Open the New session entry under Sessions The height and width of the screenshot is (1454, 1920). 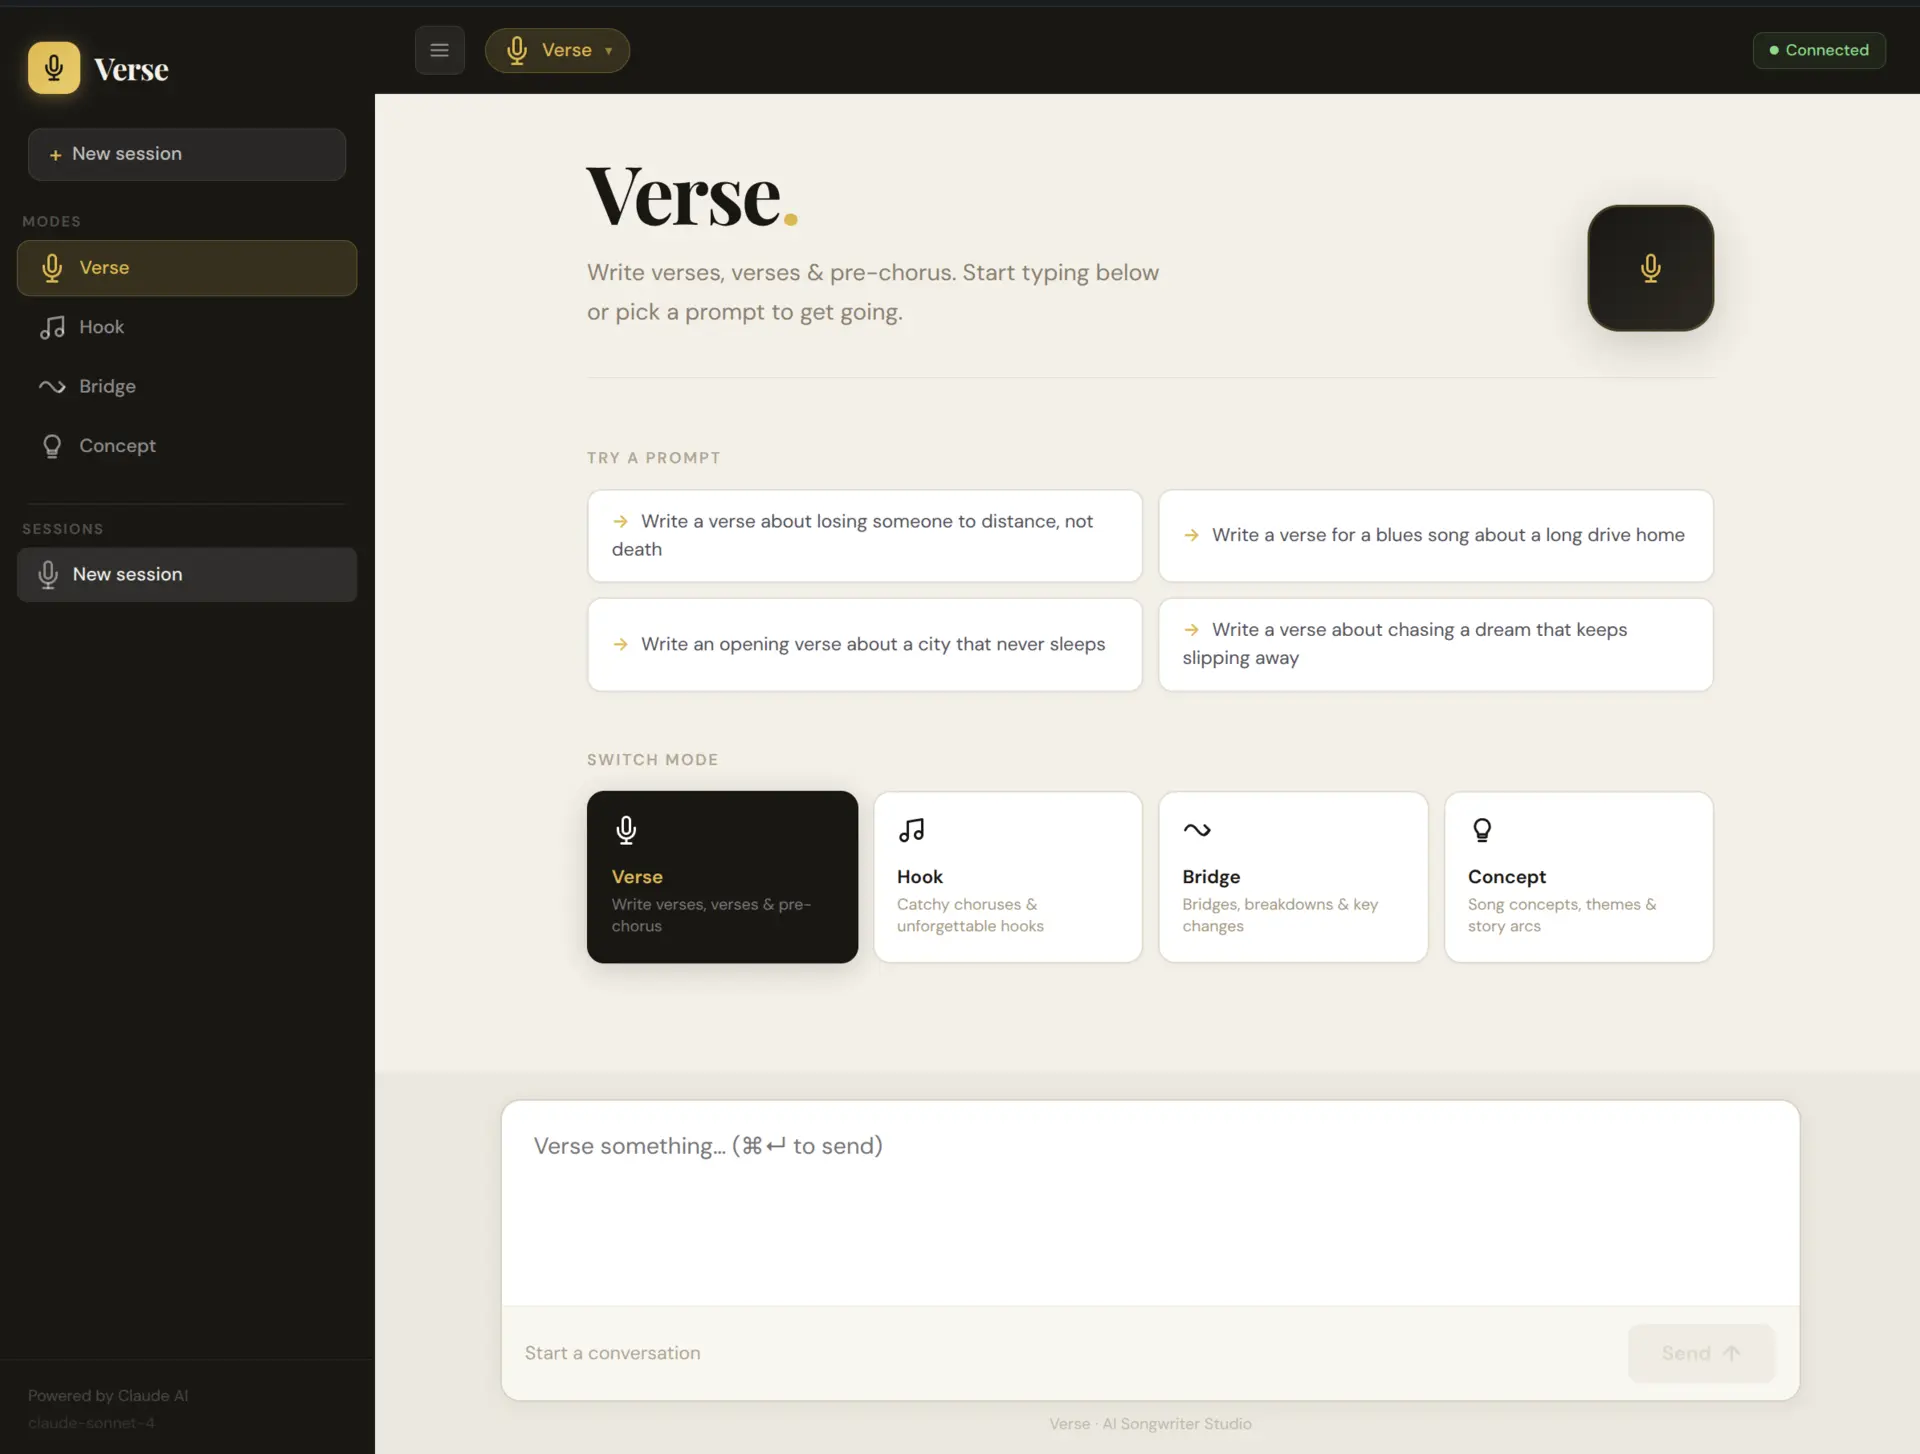186,574
